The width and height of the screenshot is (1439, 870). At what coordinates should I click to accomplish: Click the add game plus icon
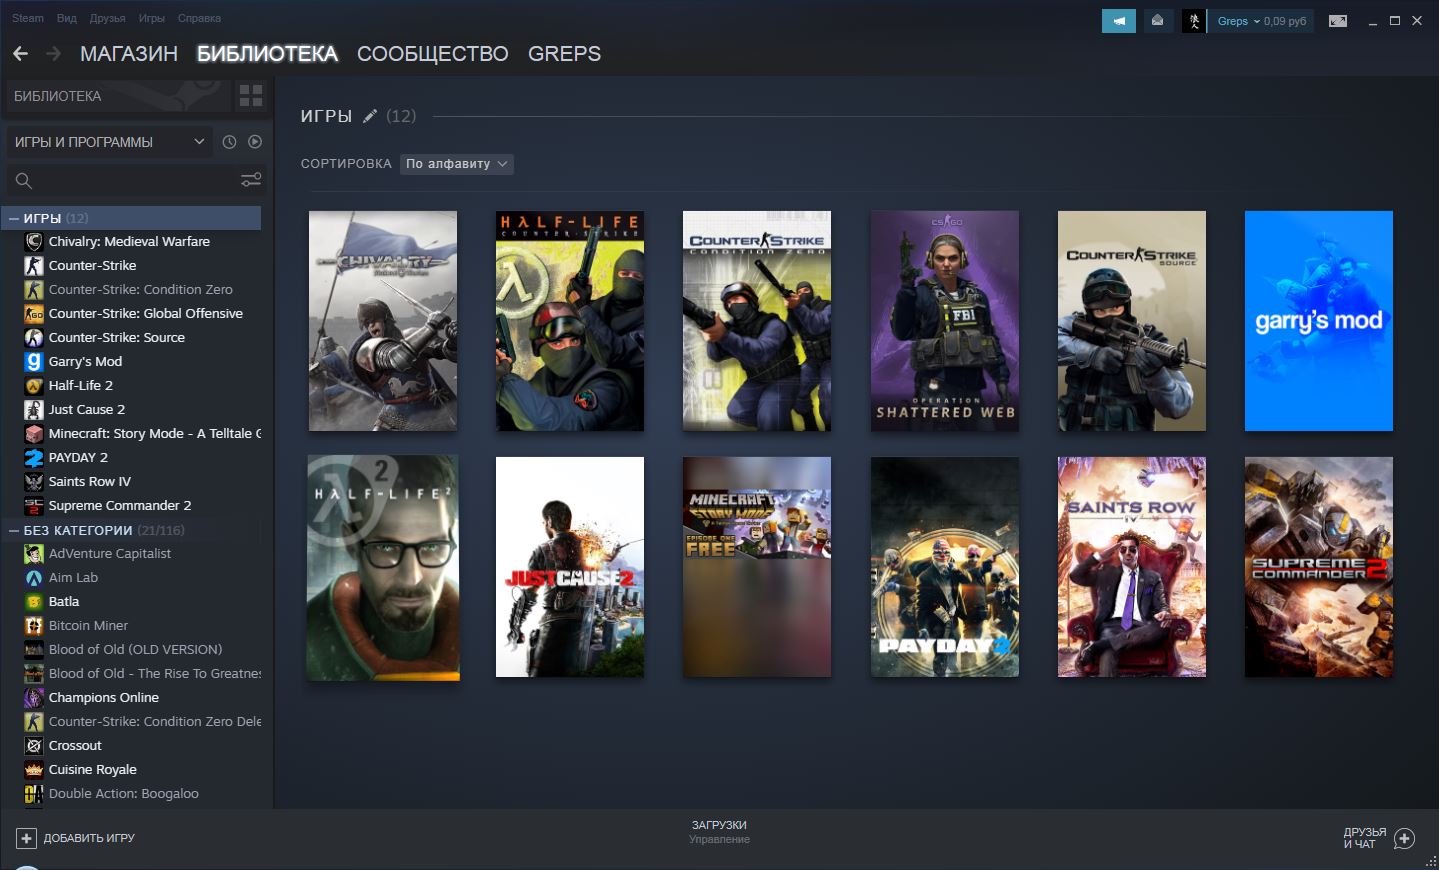[26, 838]
